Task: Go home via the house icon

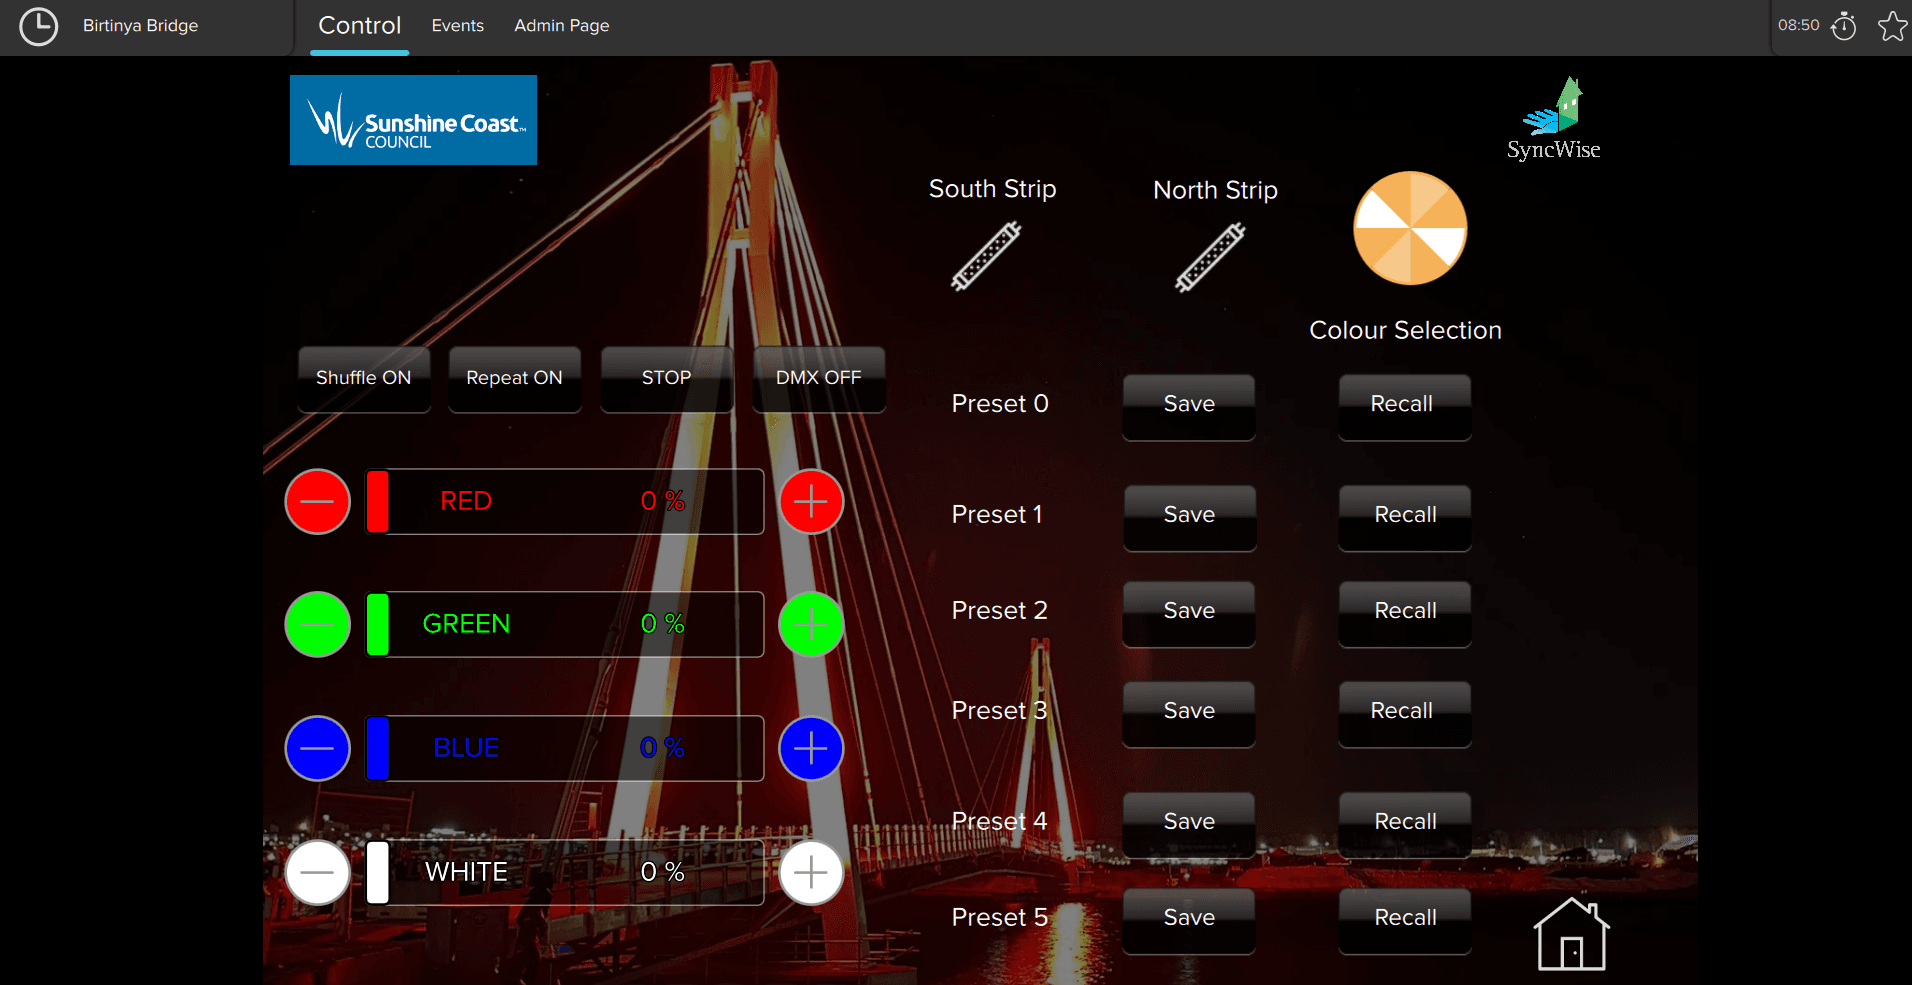Action: point(1570,935)
